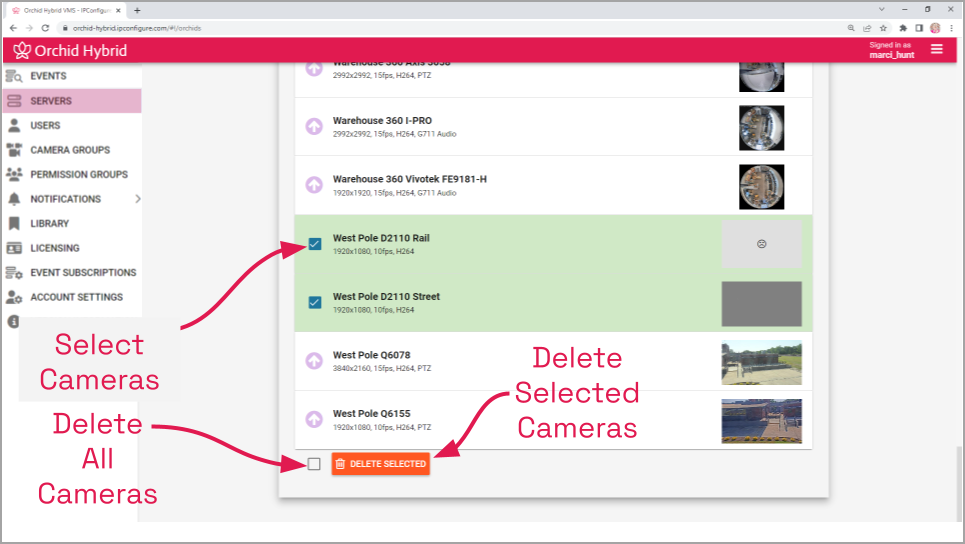The width and height of the screenshot is (965, 544).
Task: Select the West Pole Q6155 name
Action: tap(371, 414)
